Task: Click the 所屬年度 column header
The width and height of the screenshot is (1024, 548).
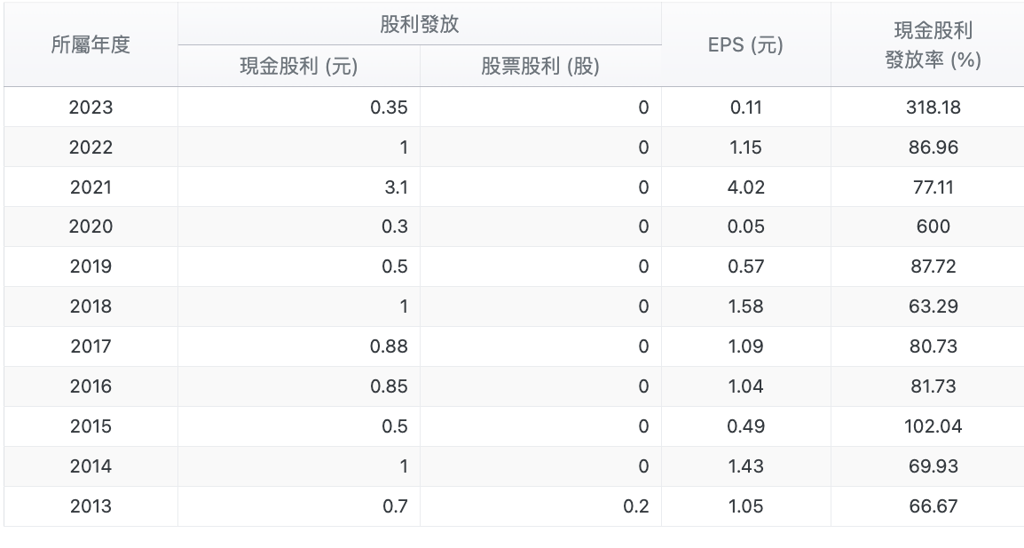Action: pos(91,45)
